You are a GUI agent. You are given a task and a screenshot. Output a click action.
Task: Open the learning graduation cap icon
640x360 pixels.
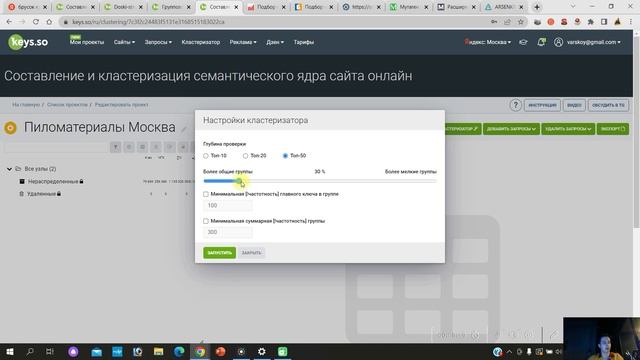tap(523, 42)
